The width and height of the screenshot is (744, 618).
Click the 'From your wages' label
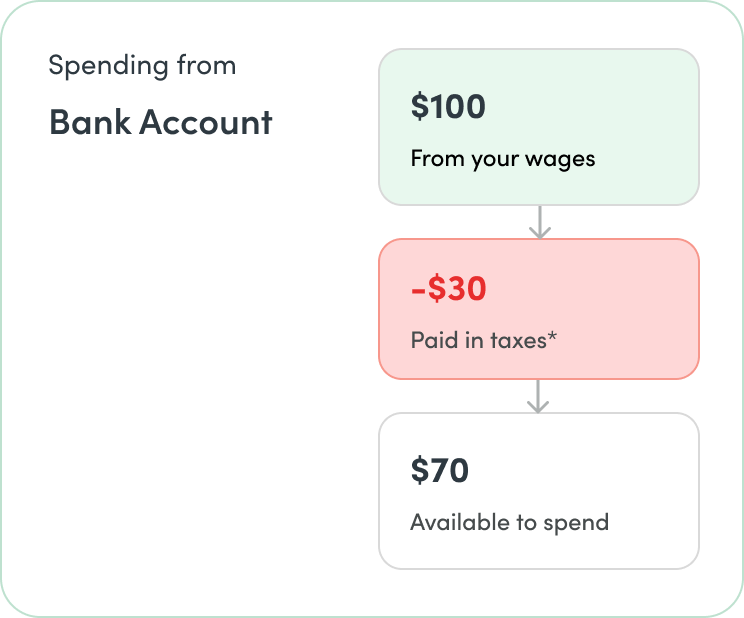click(x=502, y=159)
